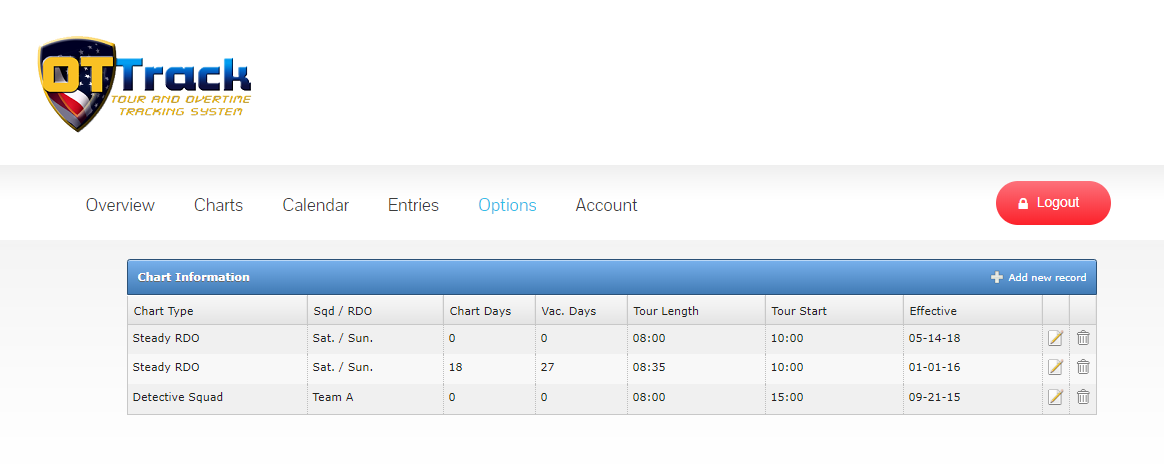Click the Add new record link

(1046, 277)
